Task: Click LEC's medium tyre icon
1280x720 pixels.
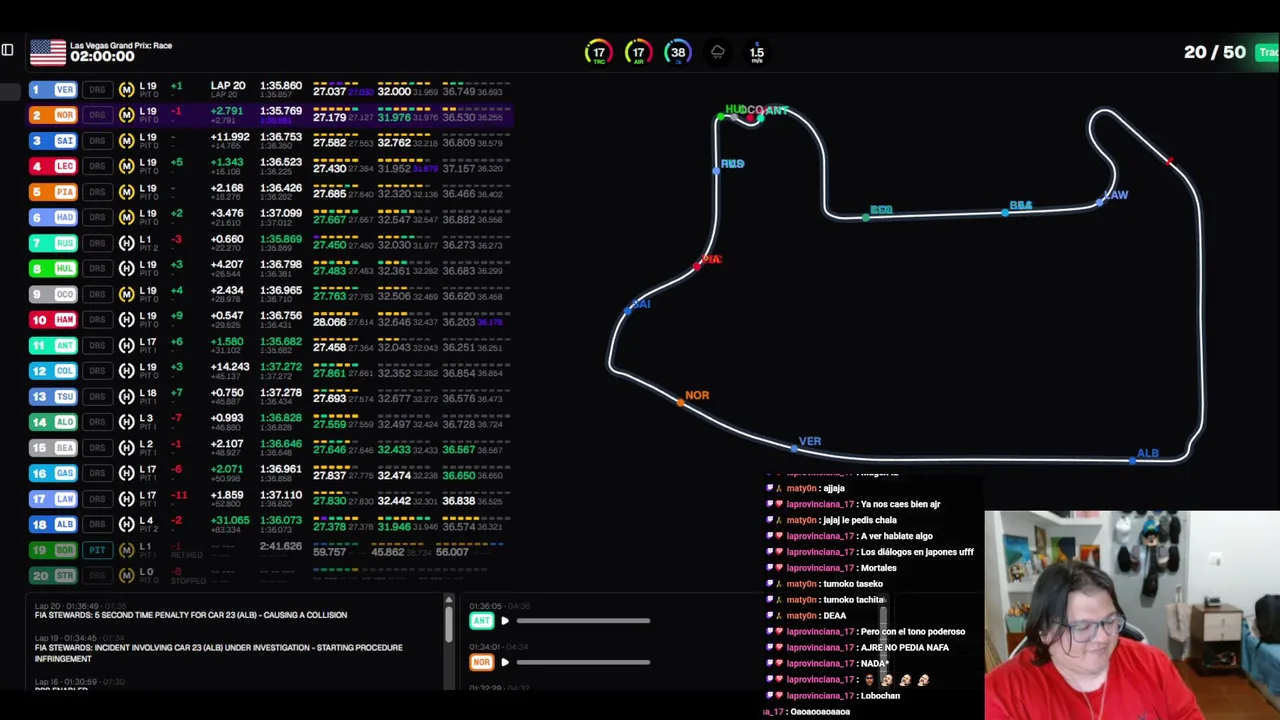Action: (x=126, y=166)
